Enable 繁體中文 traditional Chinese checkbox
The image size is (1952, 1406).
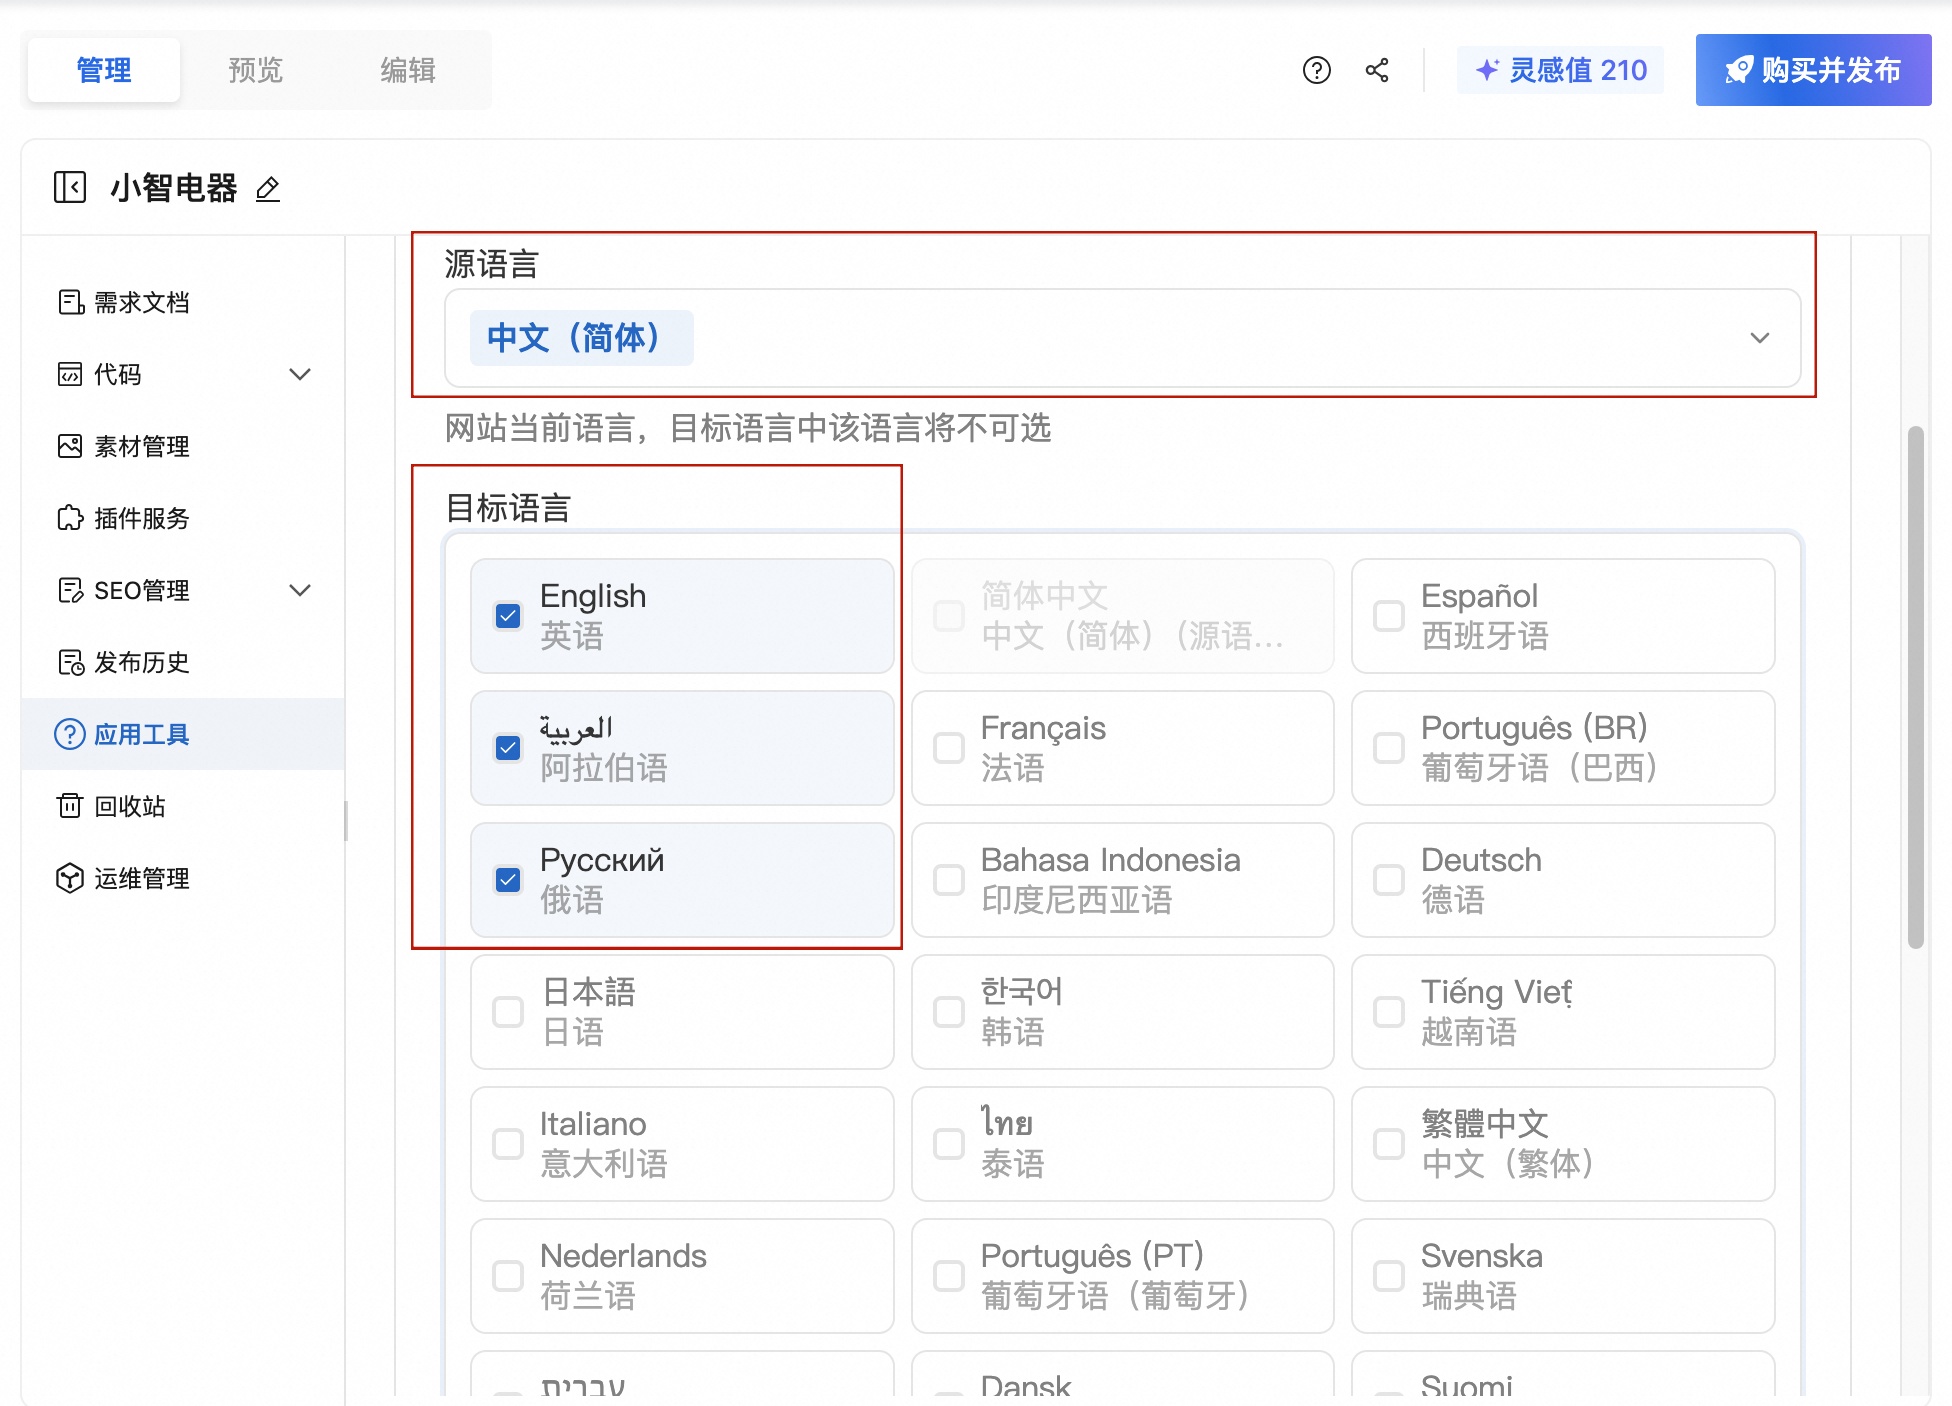click(x=1389, y=1144)
